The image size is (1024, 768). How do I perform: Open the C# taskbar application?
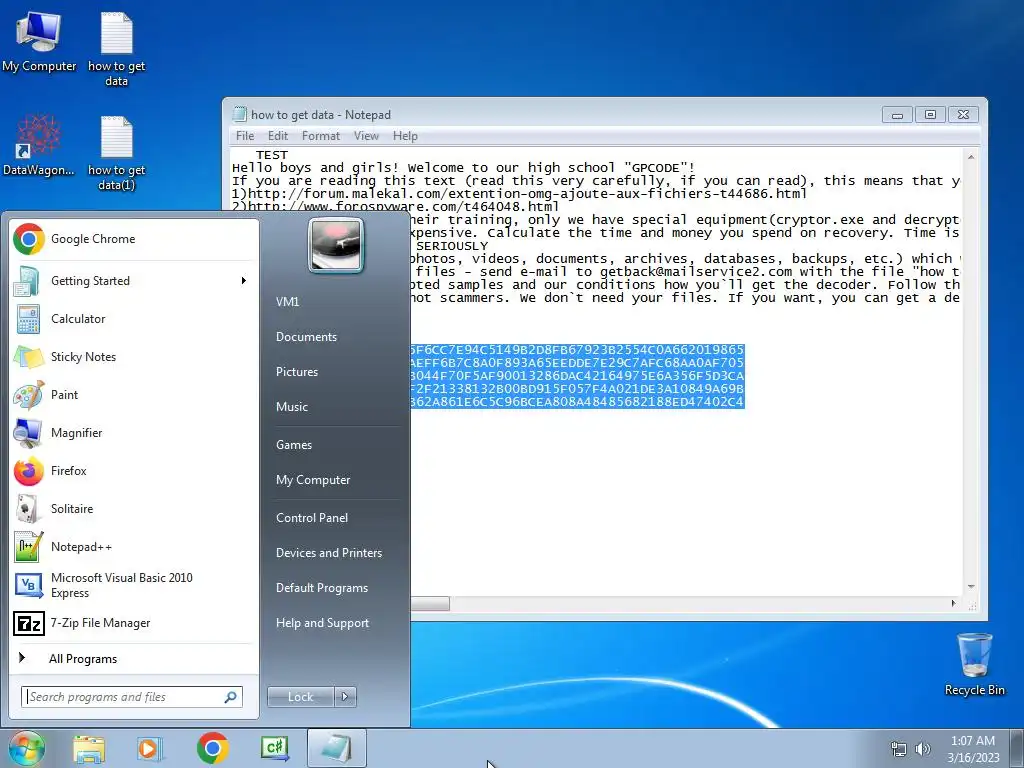274,748
